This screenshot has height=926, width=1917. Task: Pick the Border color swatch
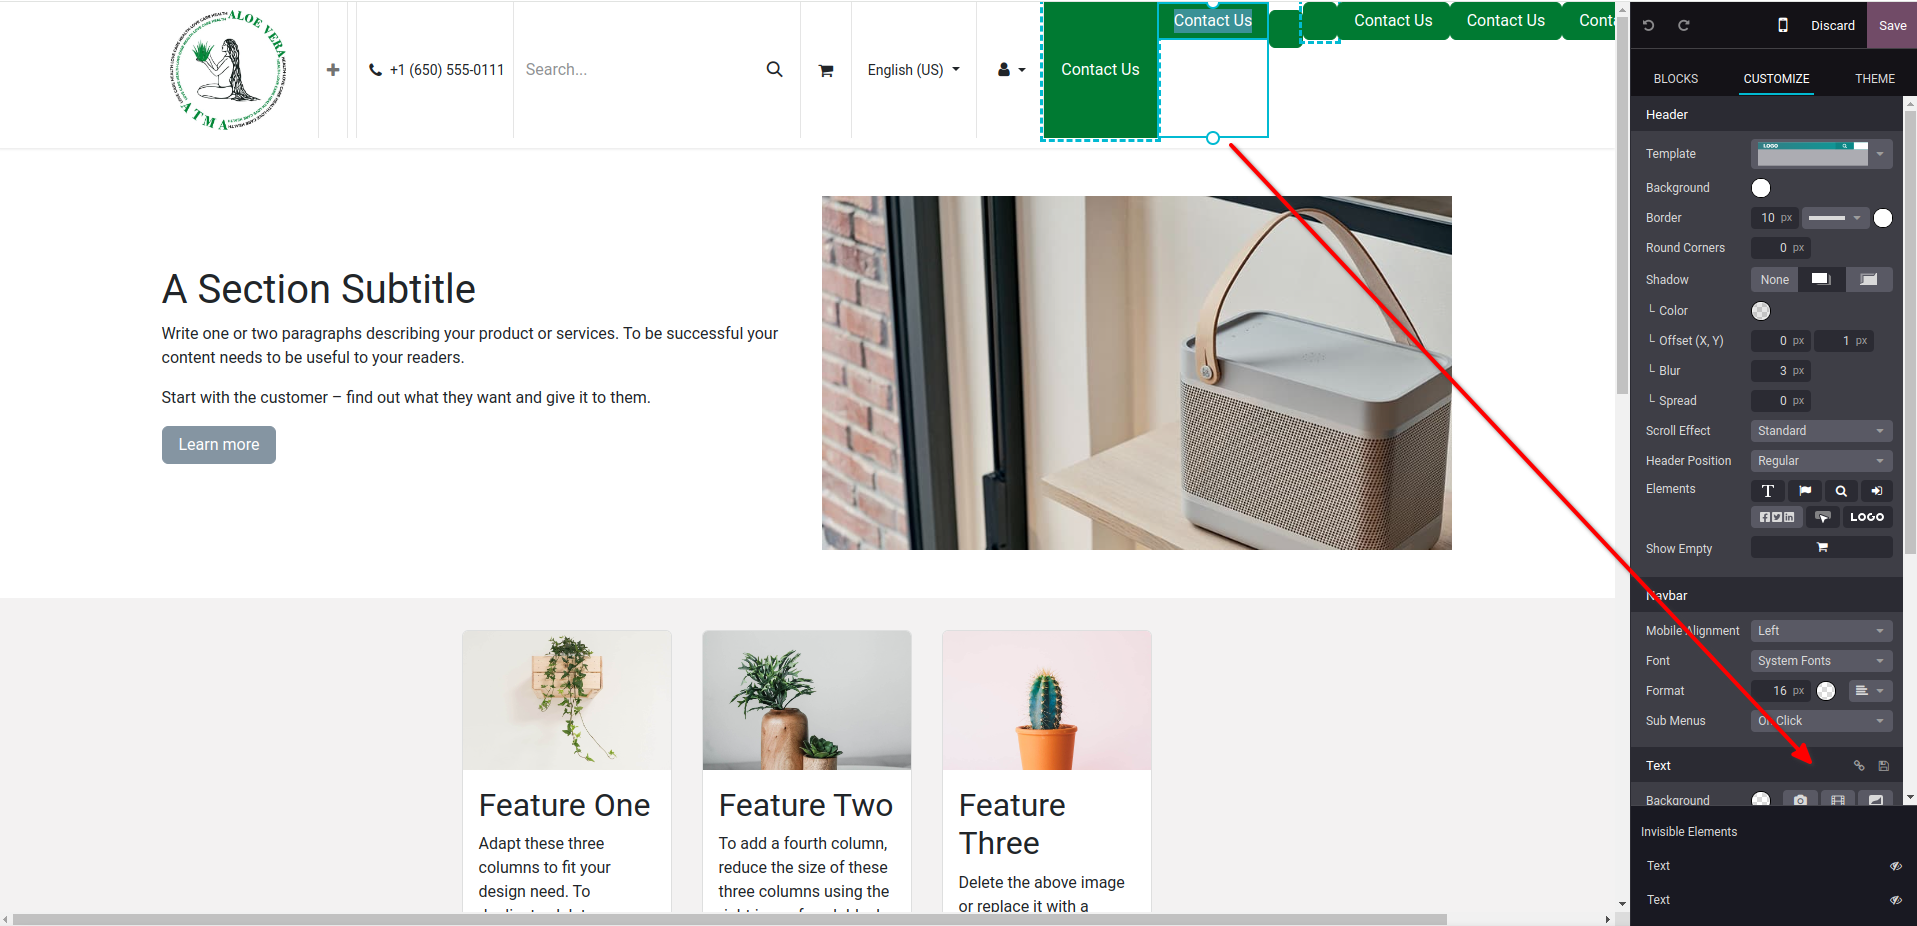pos(1883,218)
